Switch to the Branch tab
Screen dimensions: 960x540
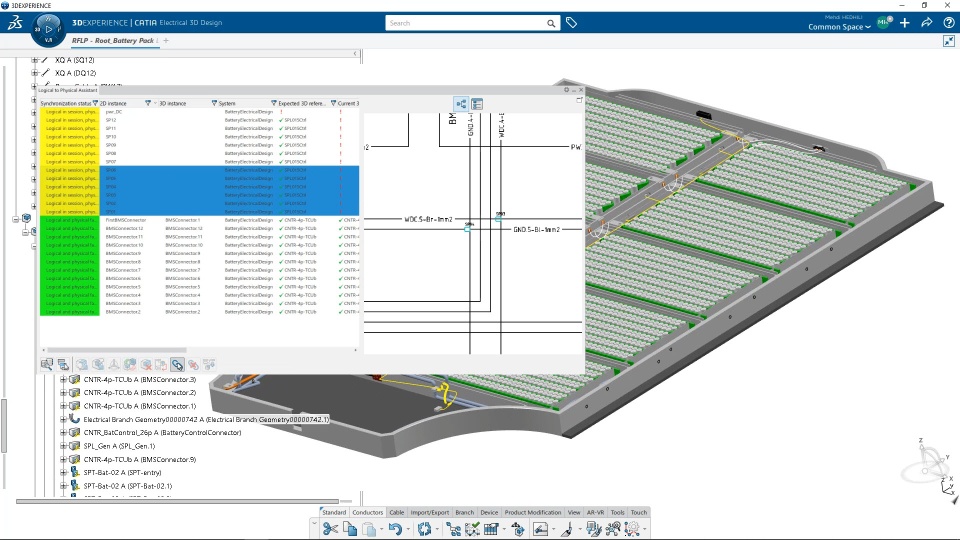point(465,512)
